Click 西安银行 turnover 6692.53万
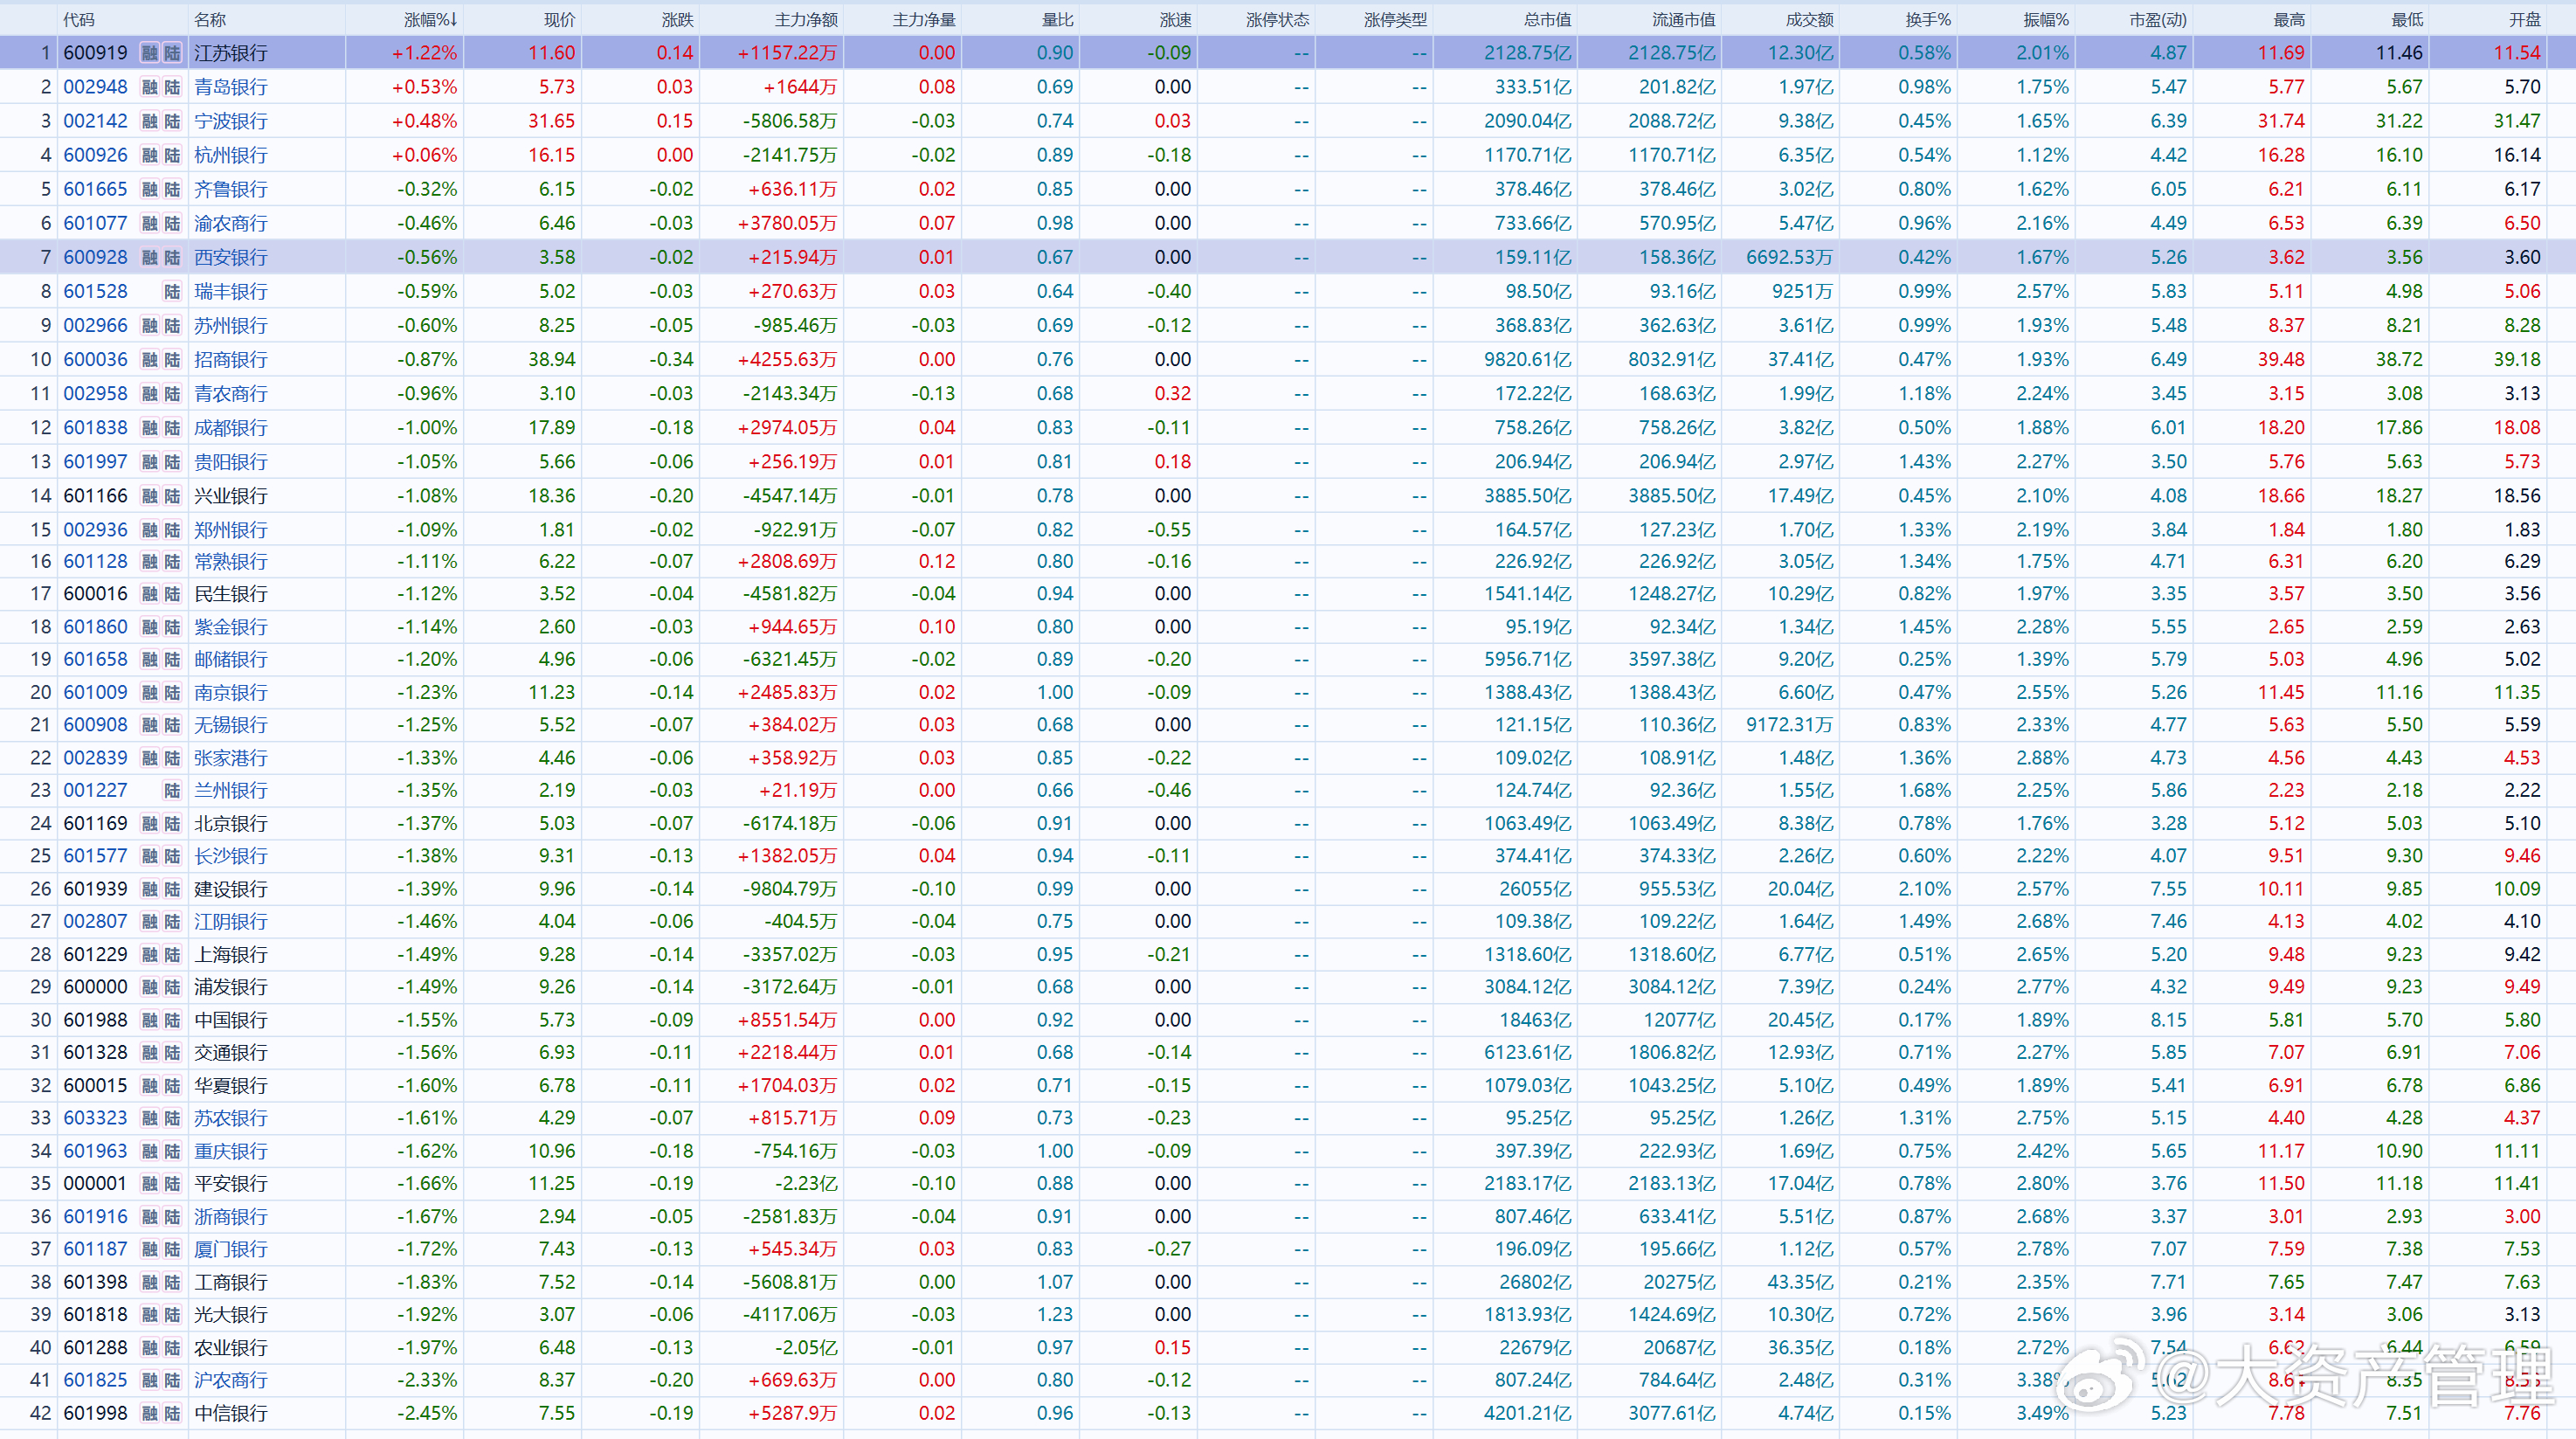The width and height of the screenshot is (2576, 1439). point(1789,257)
